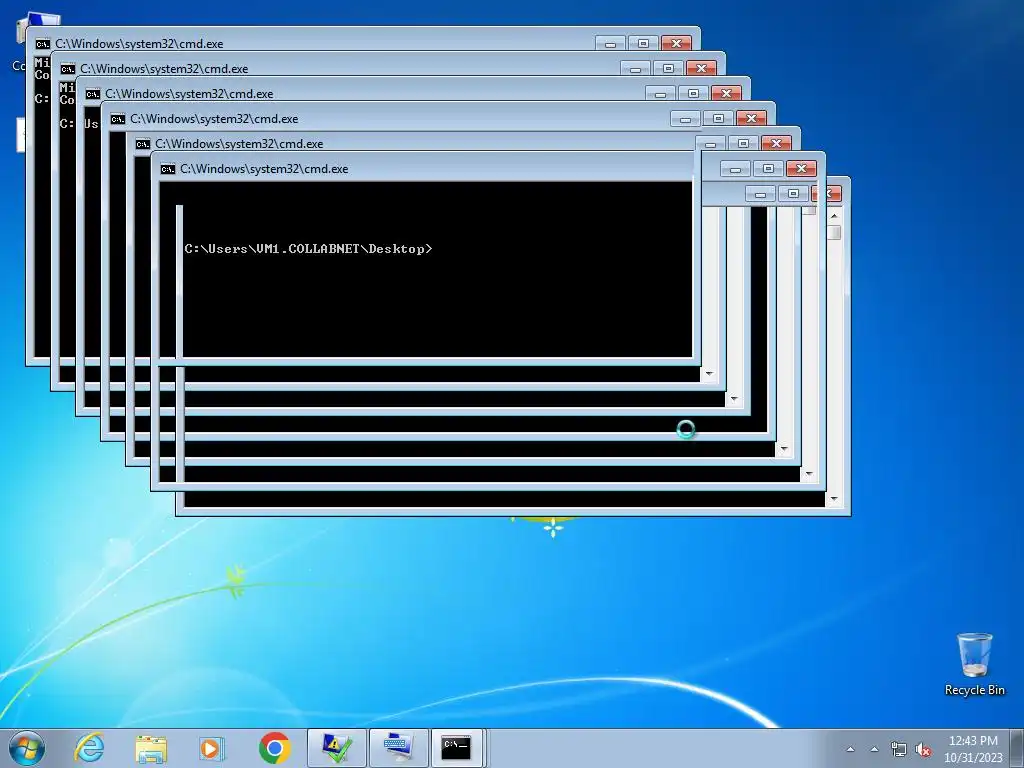The height and width of the screenshot is (768, 1024).
Task: Open system menu icon of fourth cascaded cmd window
Action: coord(118,119)
